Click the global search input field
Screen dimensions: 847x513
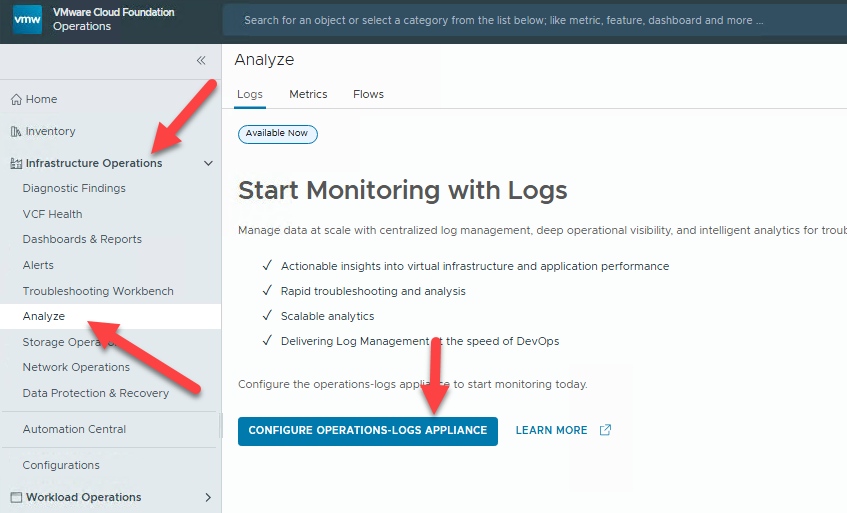[x=530, y=20]
